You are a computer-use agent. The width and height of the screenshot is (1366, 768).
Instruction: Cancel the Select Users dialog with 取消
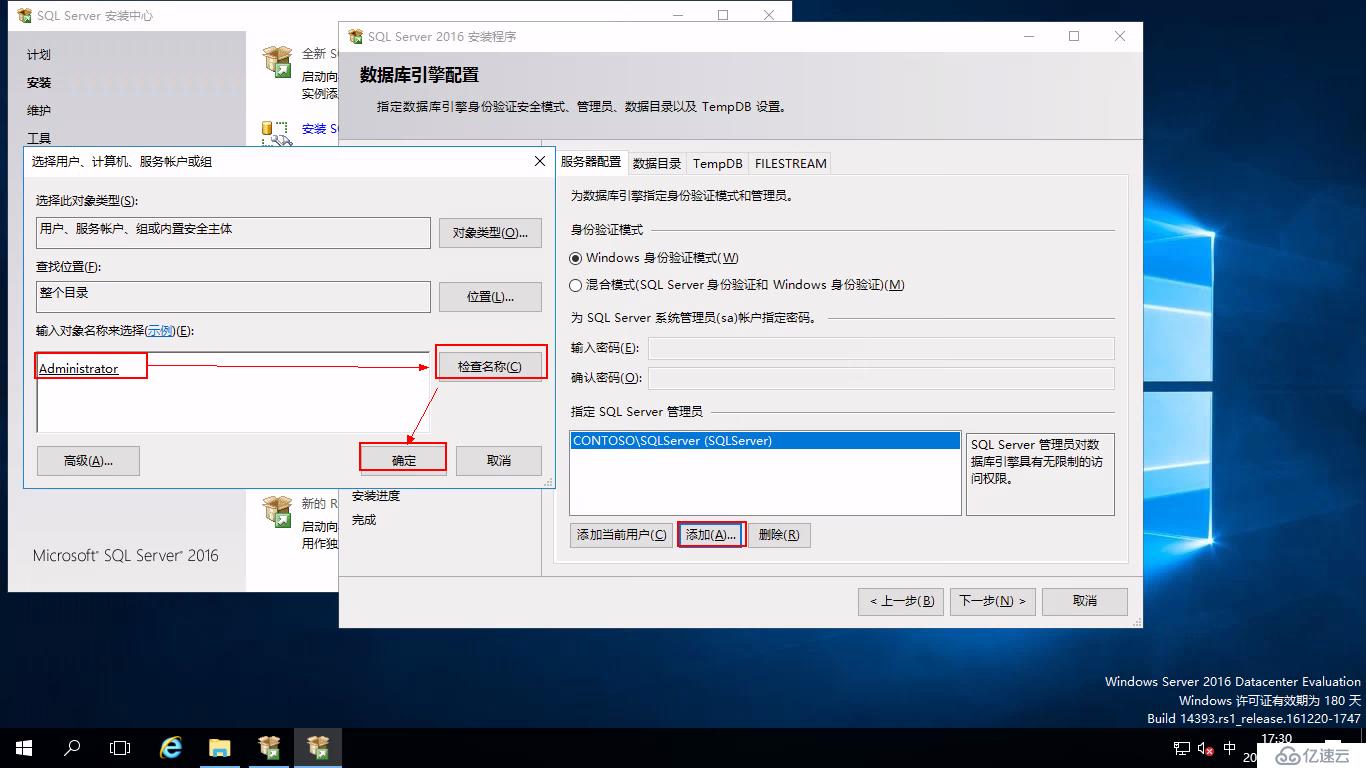(499, 461)
